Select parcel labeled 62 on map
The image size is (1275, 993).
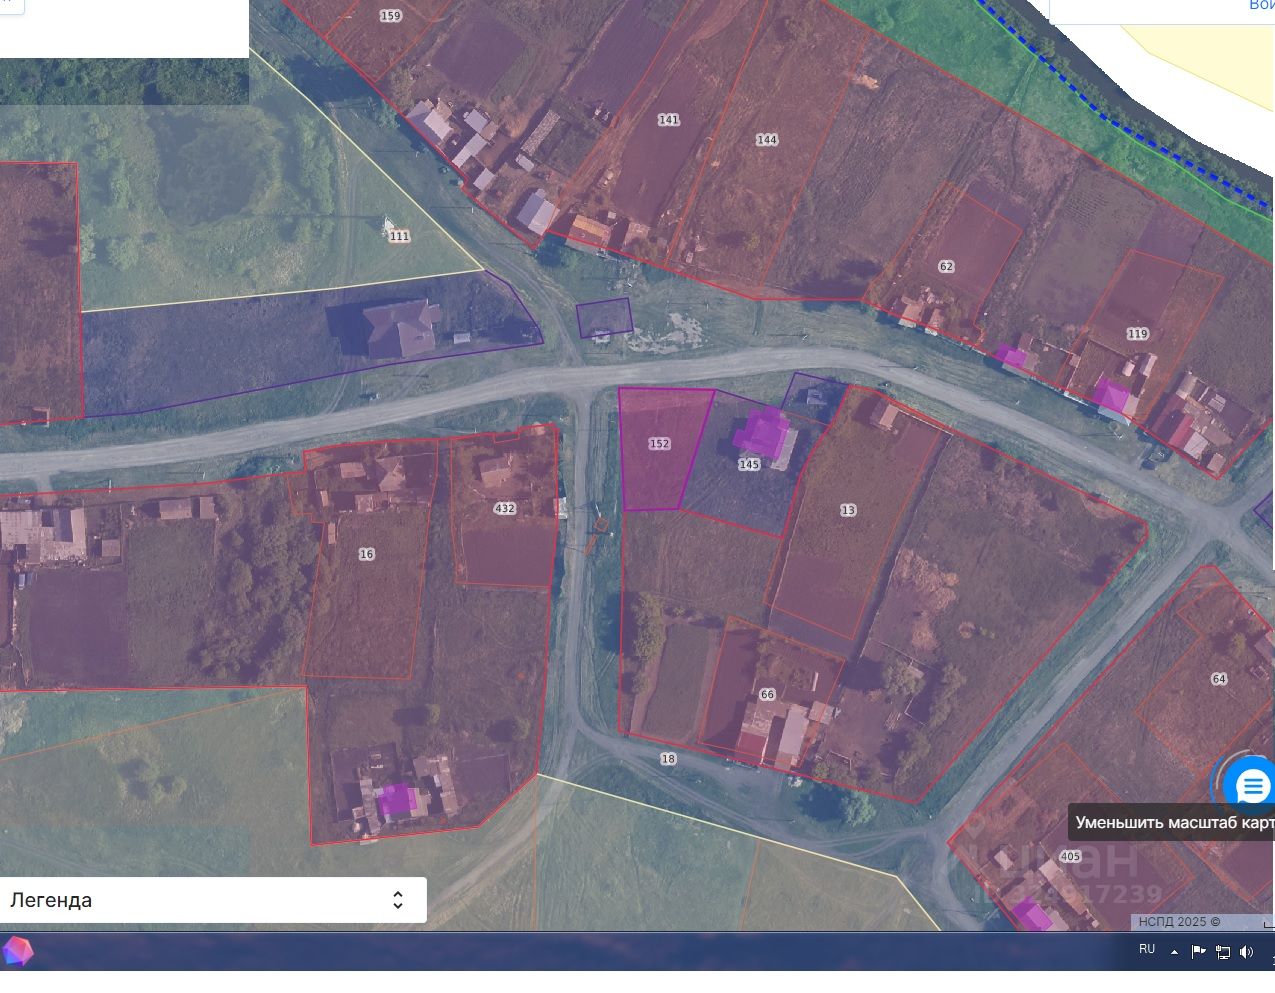click(946, 267)
